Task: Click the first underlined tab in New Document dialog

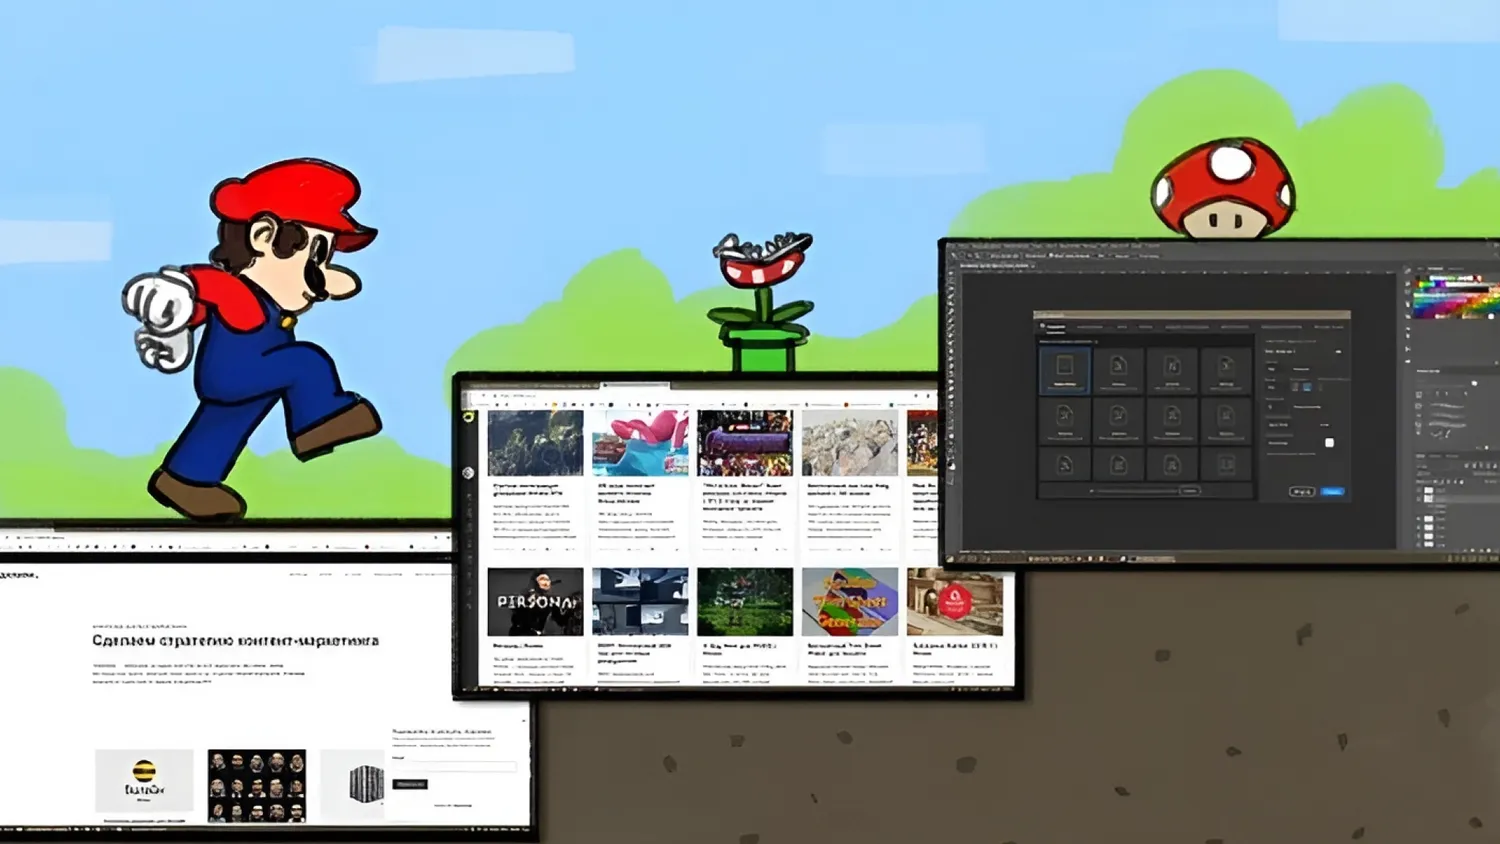Action: 1056,327
